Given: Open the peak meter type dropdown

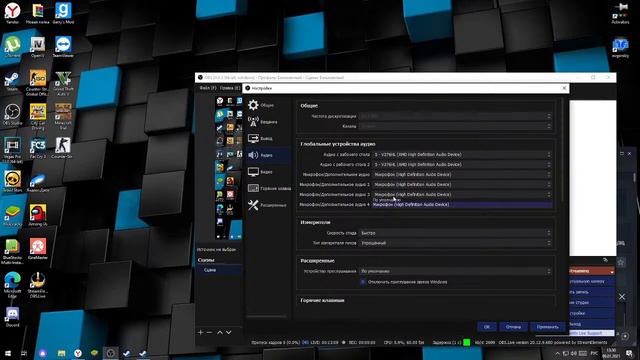Looking at the screenshot, I should [x=455, y=243].
